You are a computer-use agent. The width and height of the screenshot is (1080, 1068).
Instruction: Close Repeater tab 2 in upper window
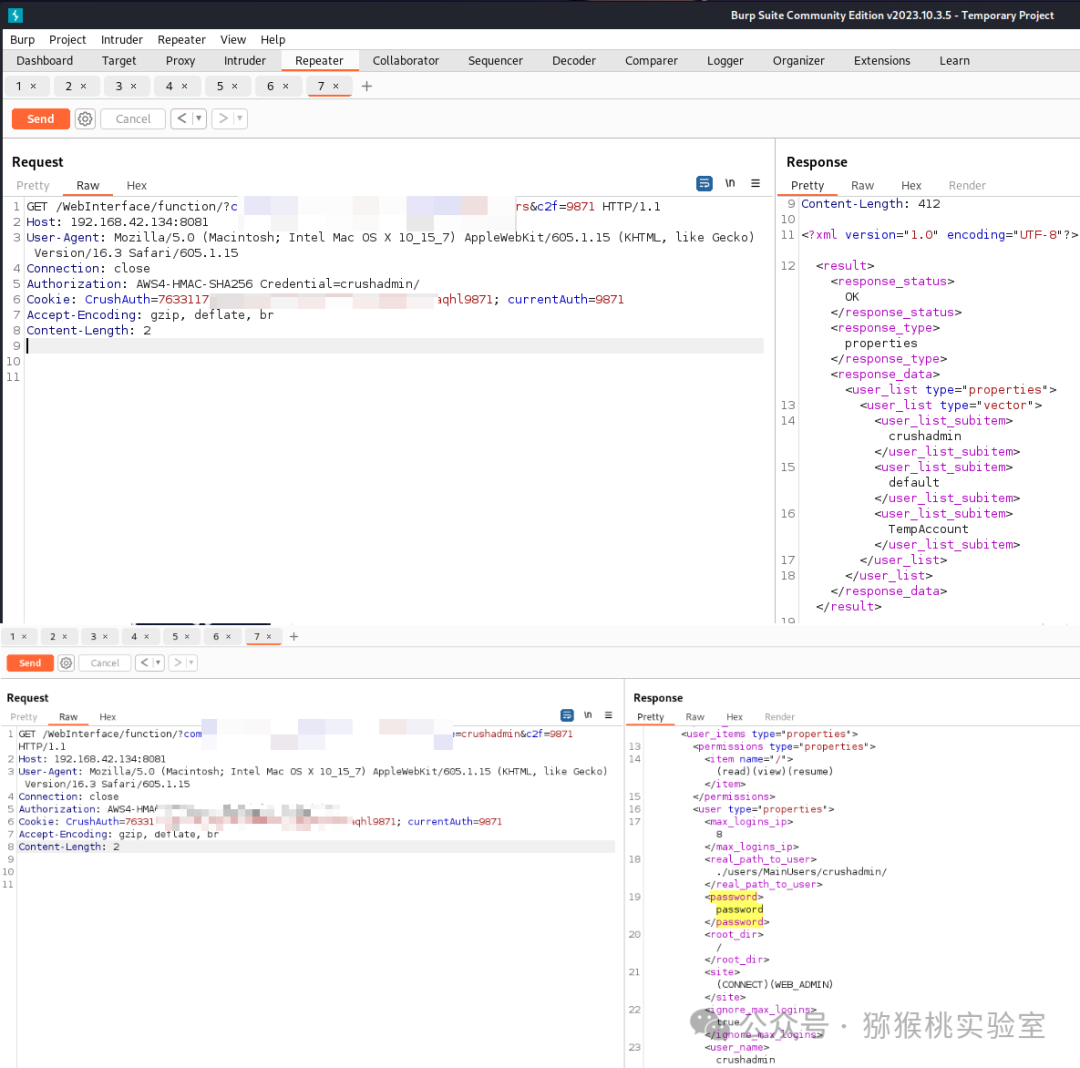pyautogui.click(x=83, y=86)
